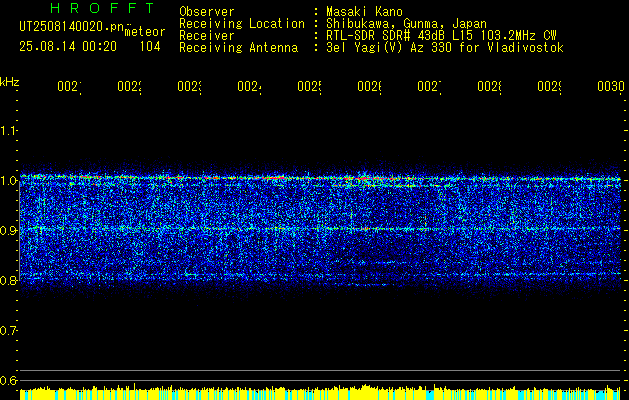Image resolution: width=629 pixels, height=400 pixels.
Task: Click the 'Receiving Location' label
Action: click(242, 24)
